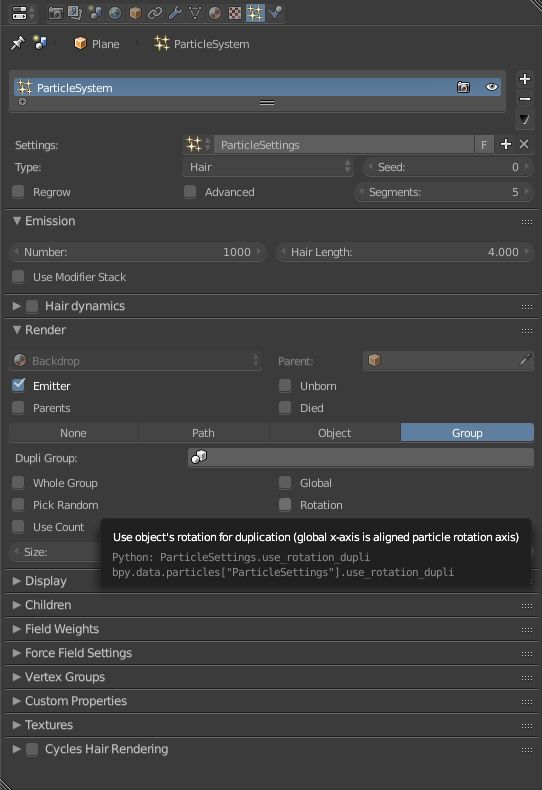
Task: Select the None render type
Action: (74, 433)
